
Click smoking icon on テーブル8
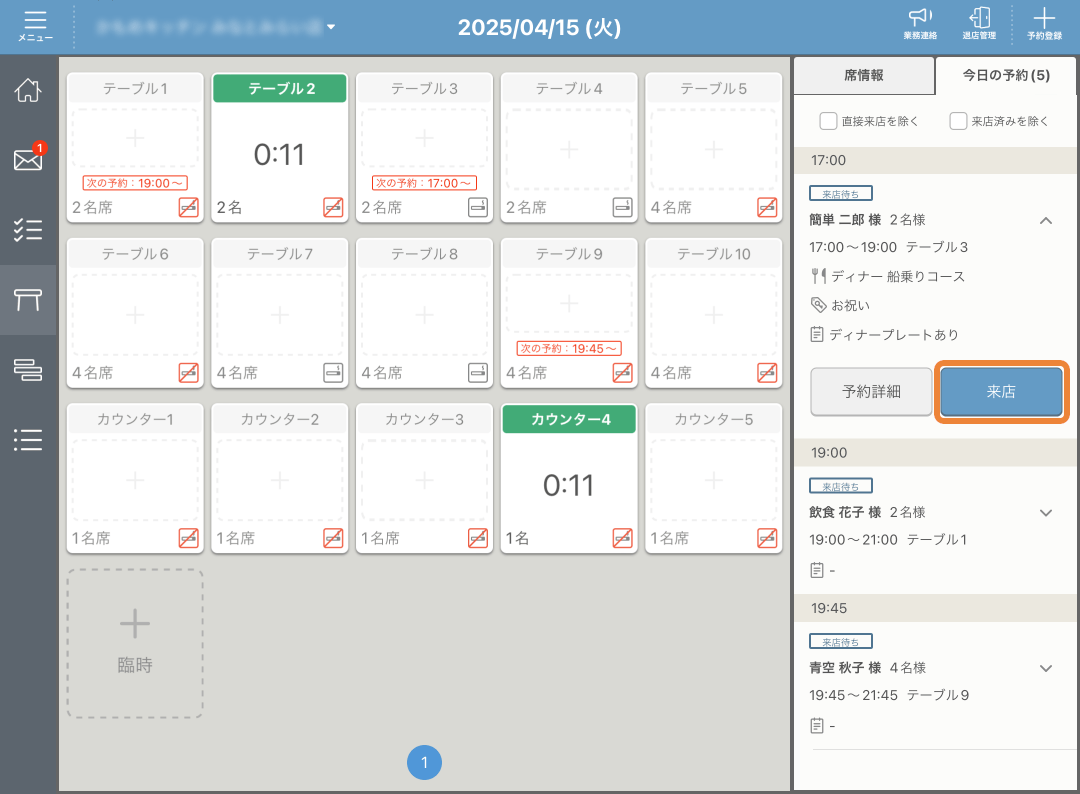478,373
